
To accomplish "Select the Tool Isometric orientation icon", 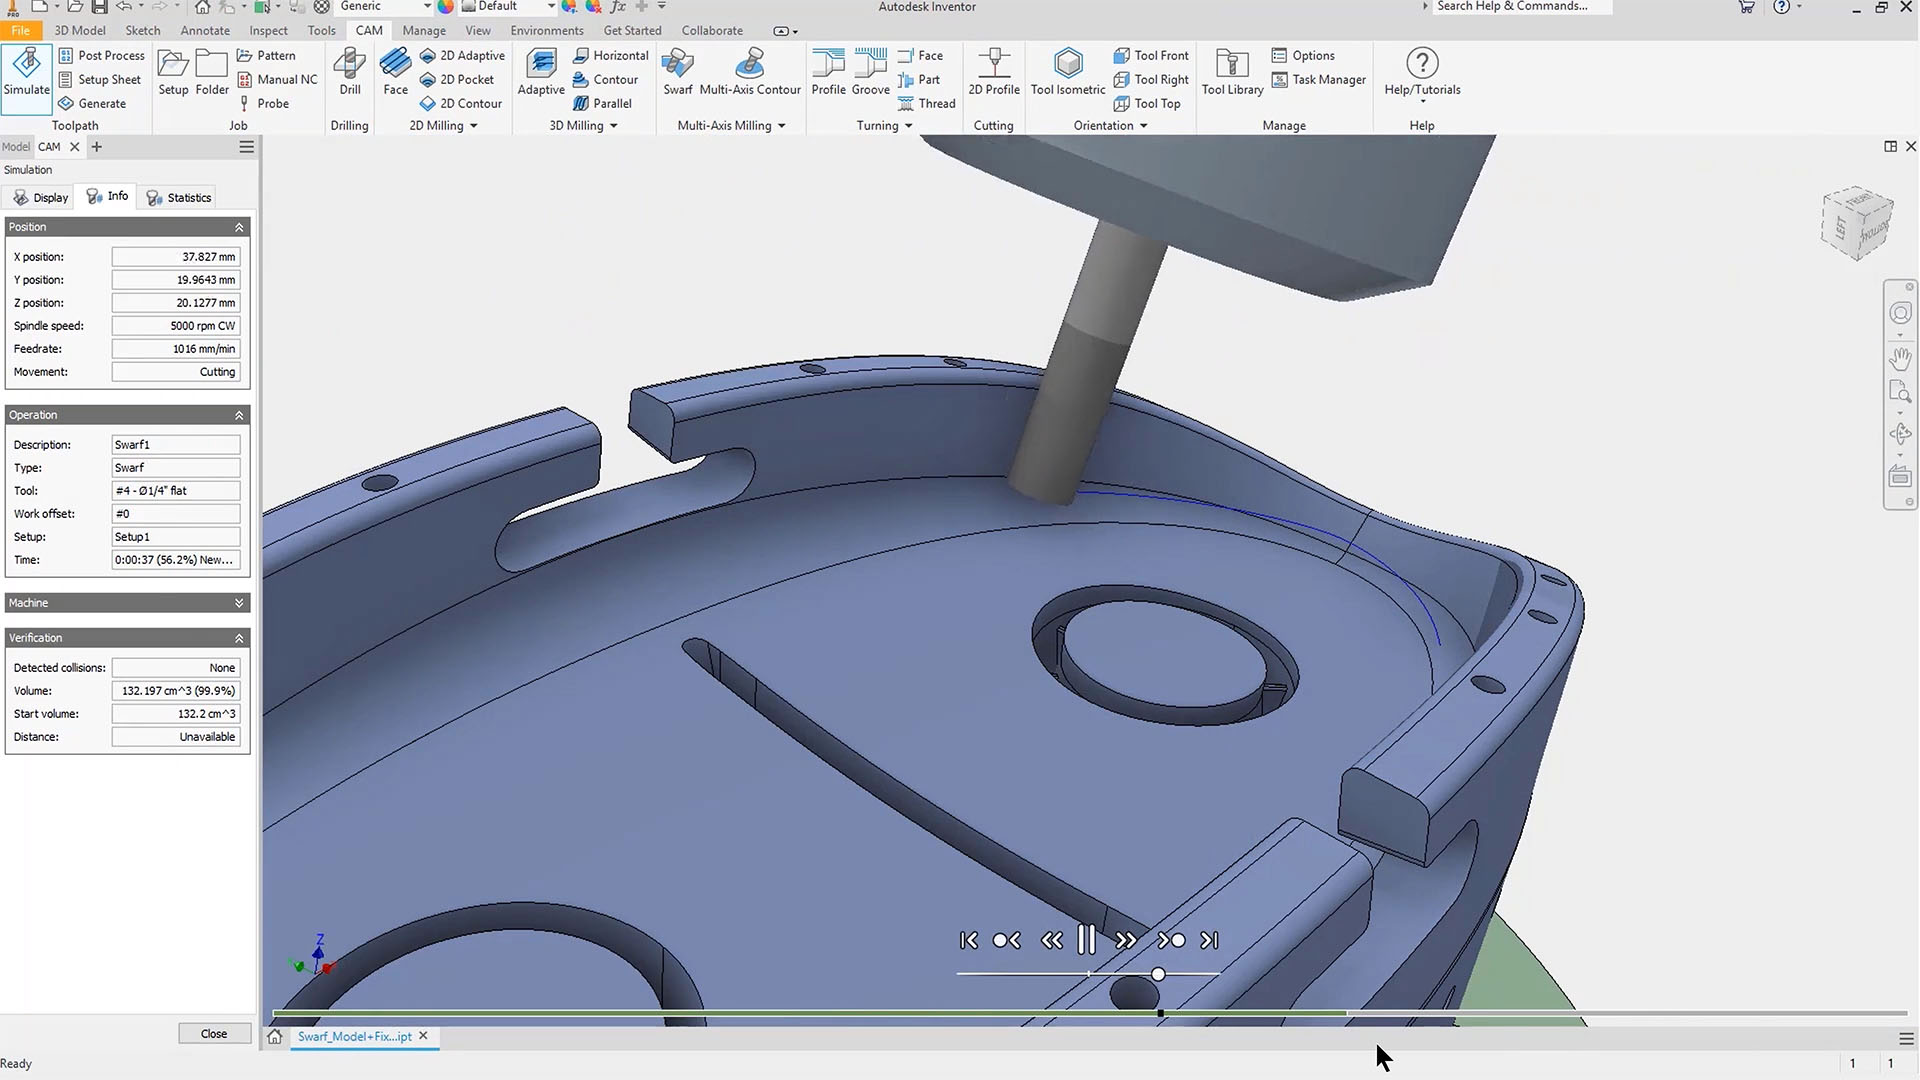I will (1068, 71).
